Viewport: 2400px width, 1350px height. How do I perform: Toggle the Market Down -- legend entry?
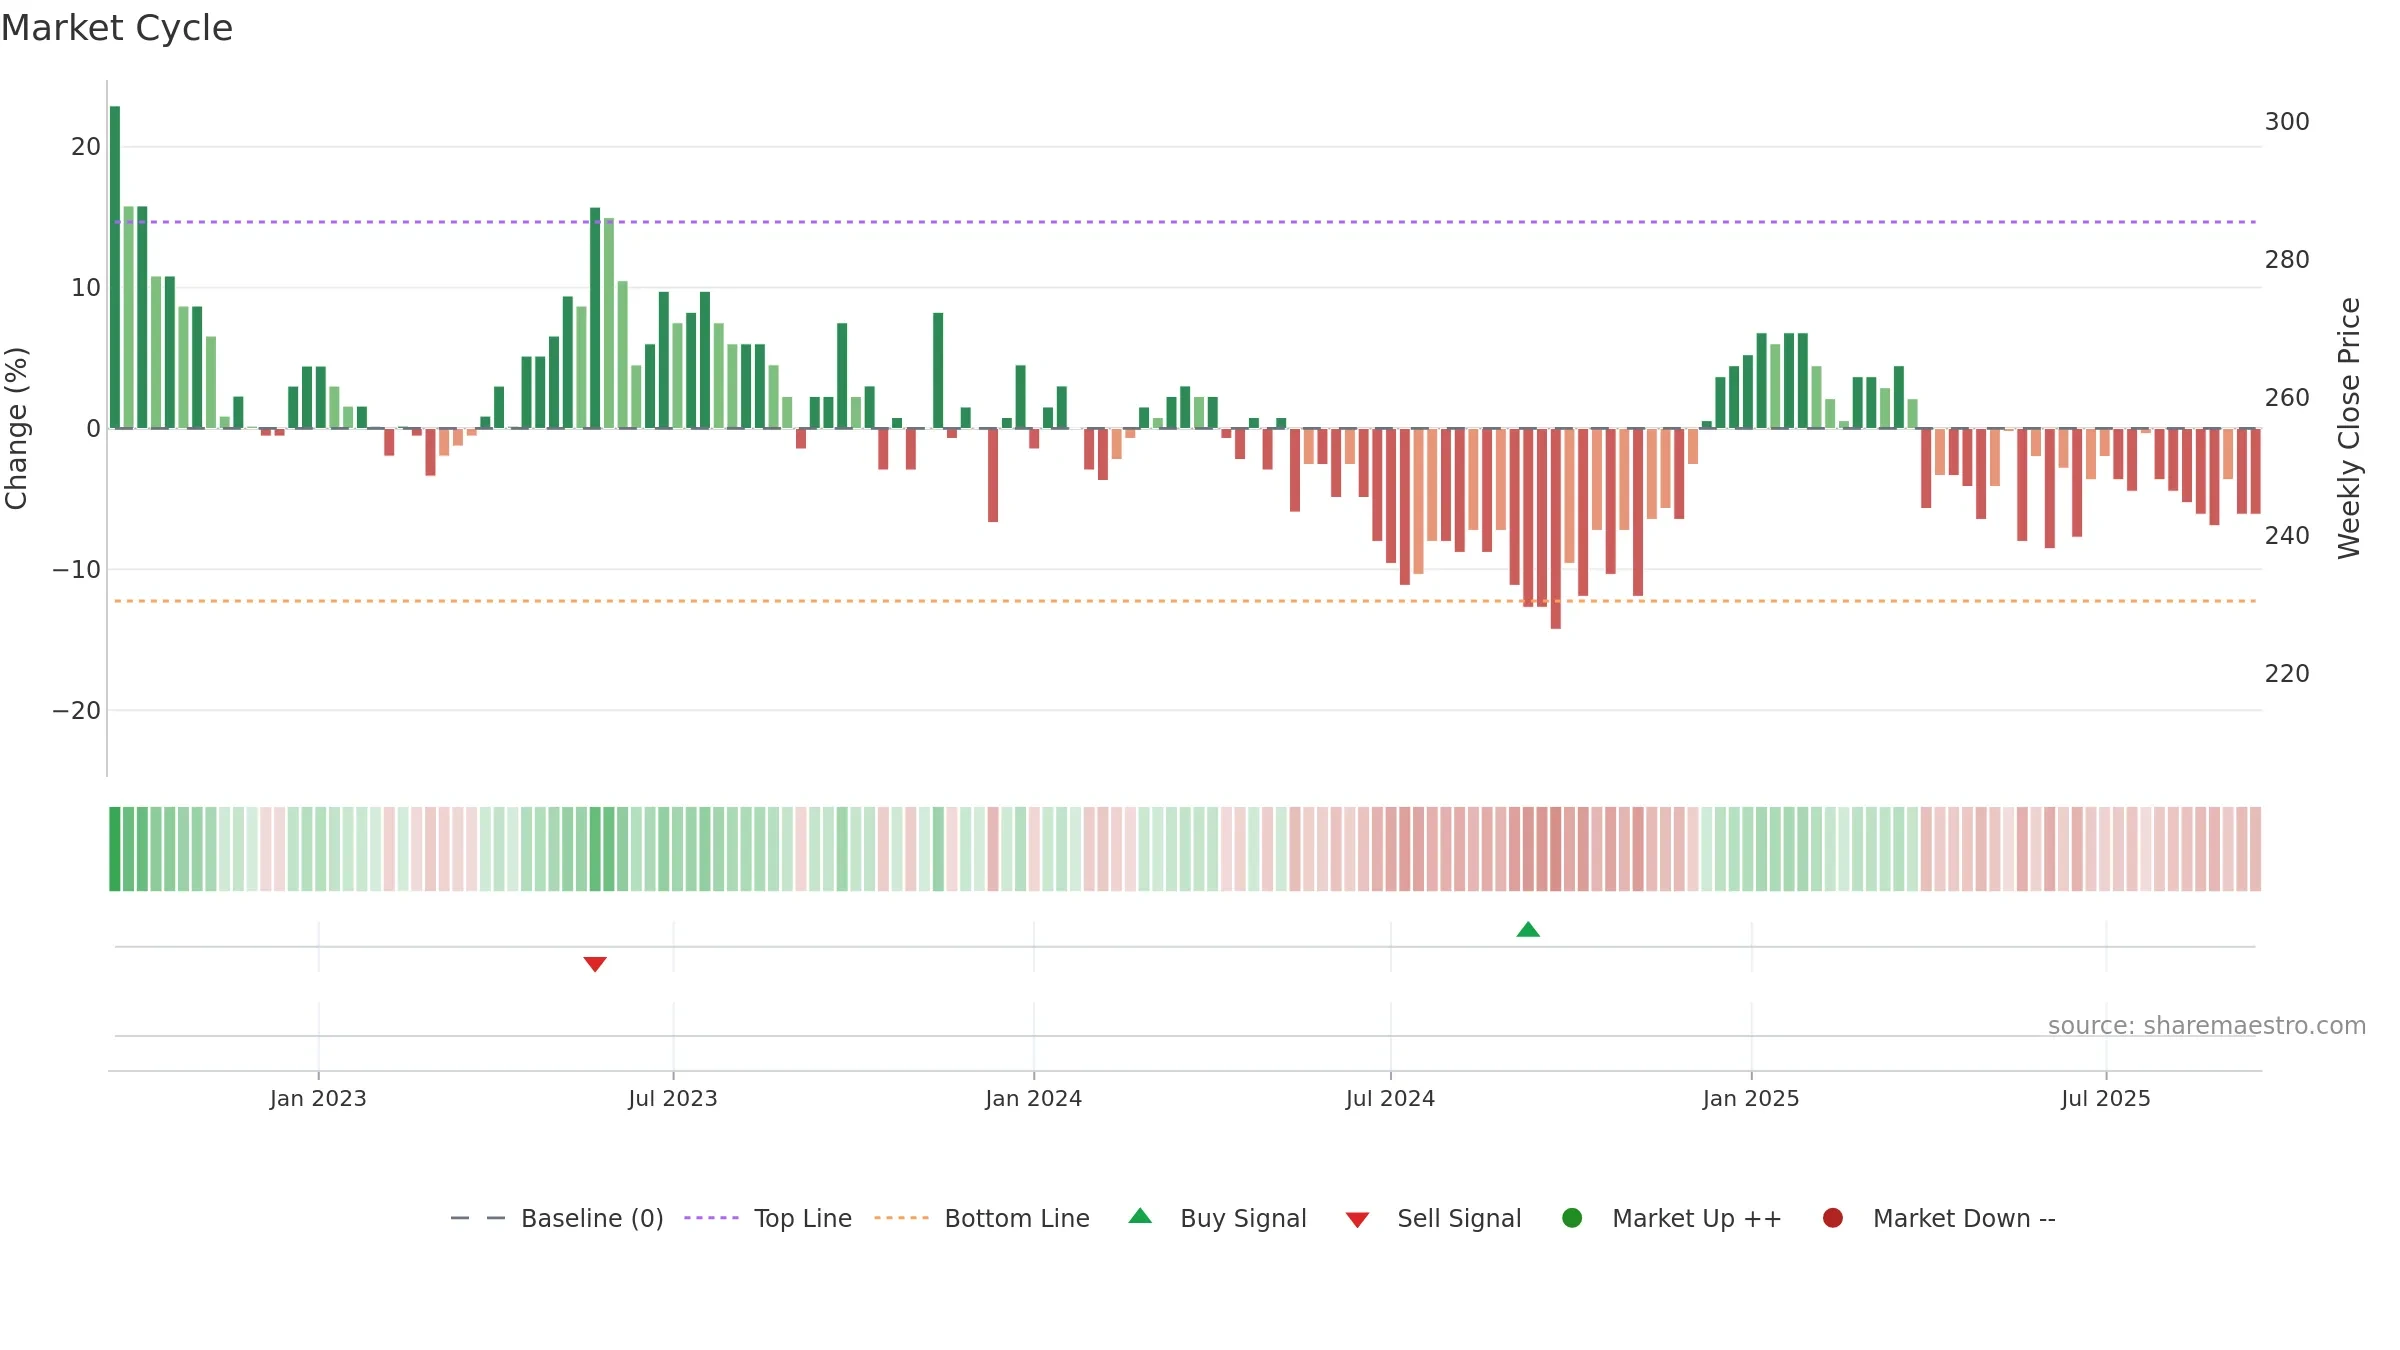[1939, 1218]
